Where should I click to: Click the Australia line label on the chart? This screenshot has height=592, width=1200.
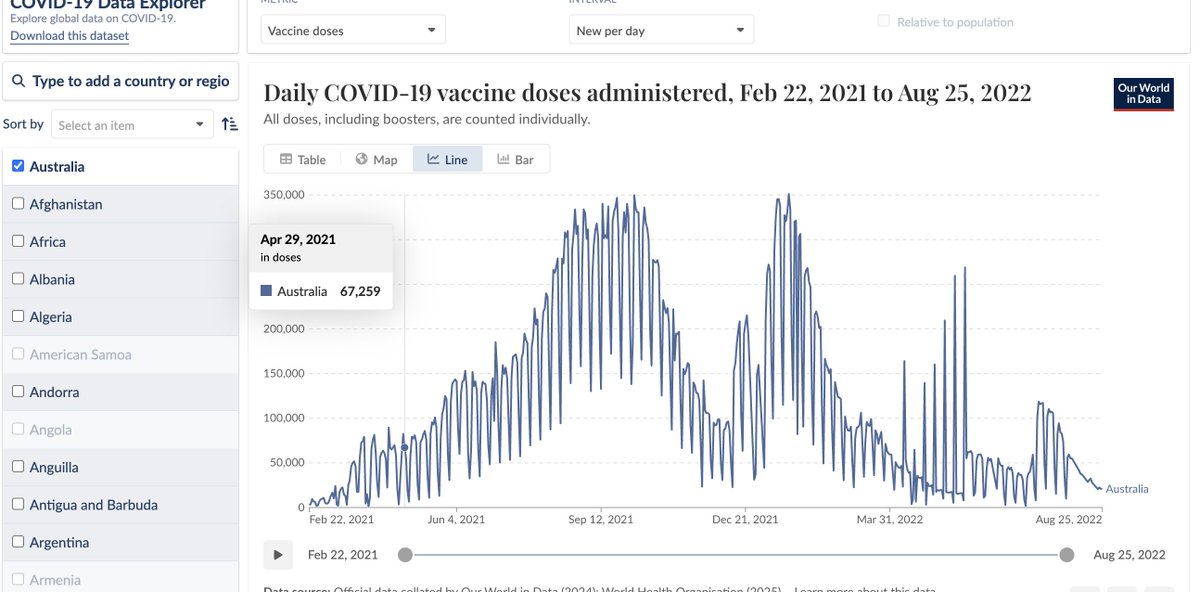(x=1127, y=489)
